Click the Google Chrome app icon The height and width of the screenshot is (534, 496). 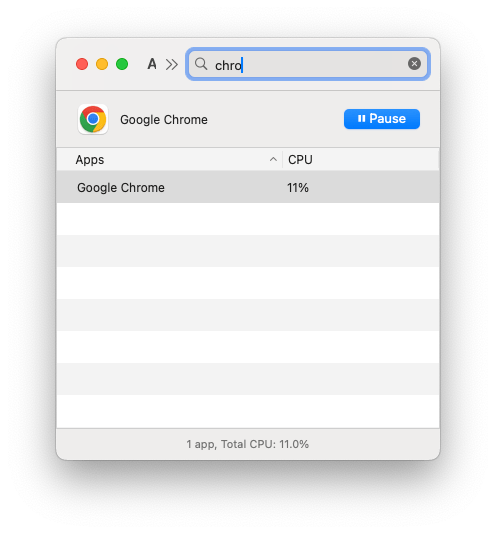coord(93,119)
